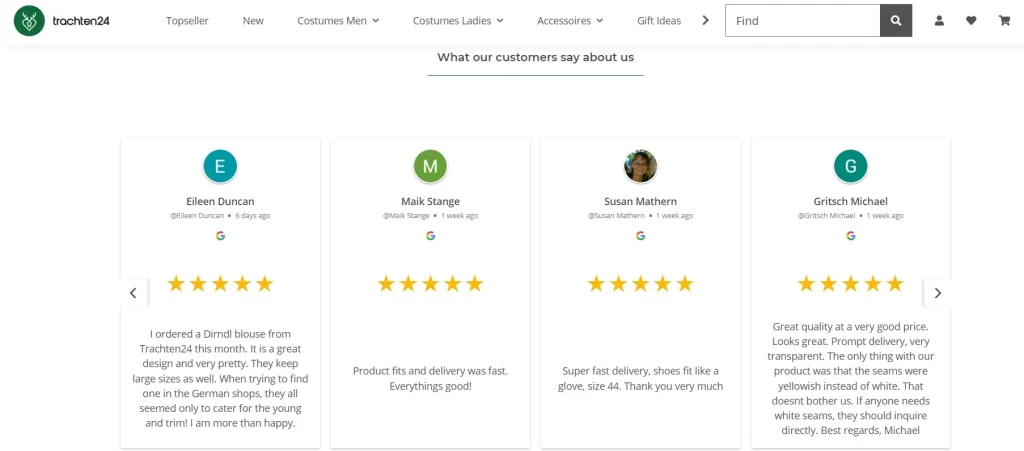Open the wishlist heart icon
Screen dimensions: 1024x451
point(971,20)
